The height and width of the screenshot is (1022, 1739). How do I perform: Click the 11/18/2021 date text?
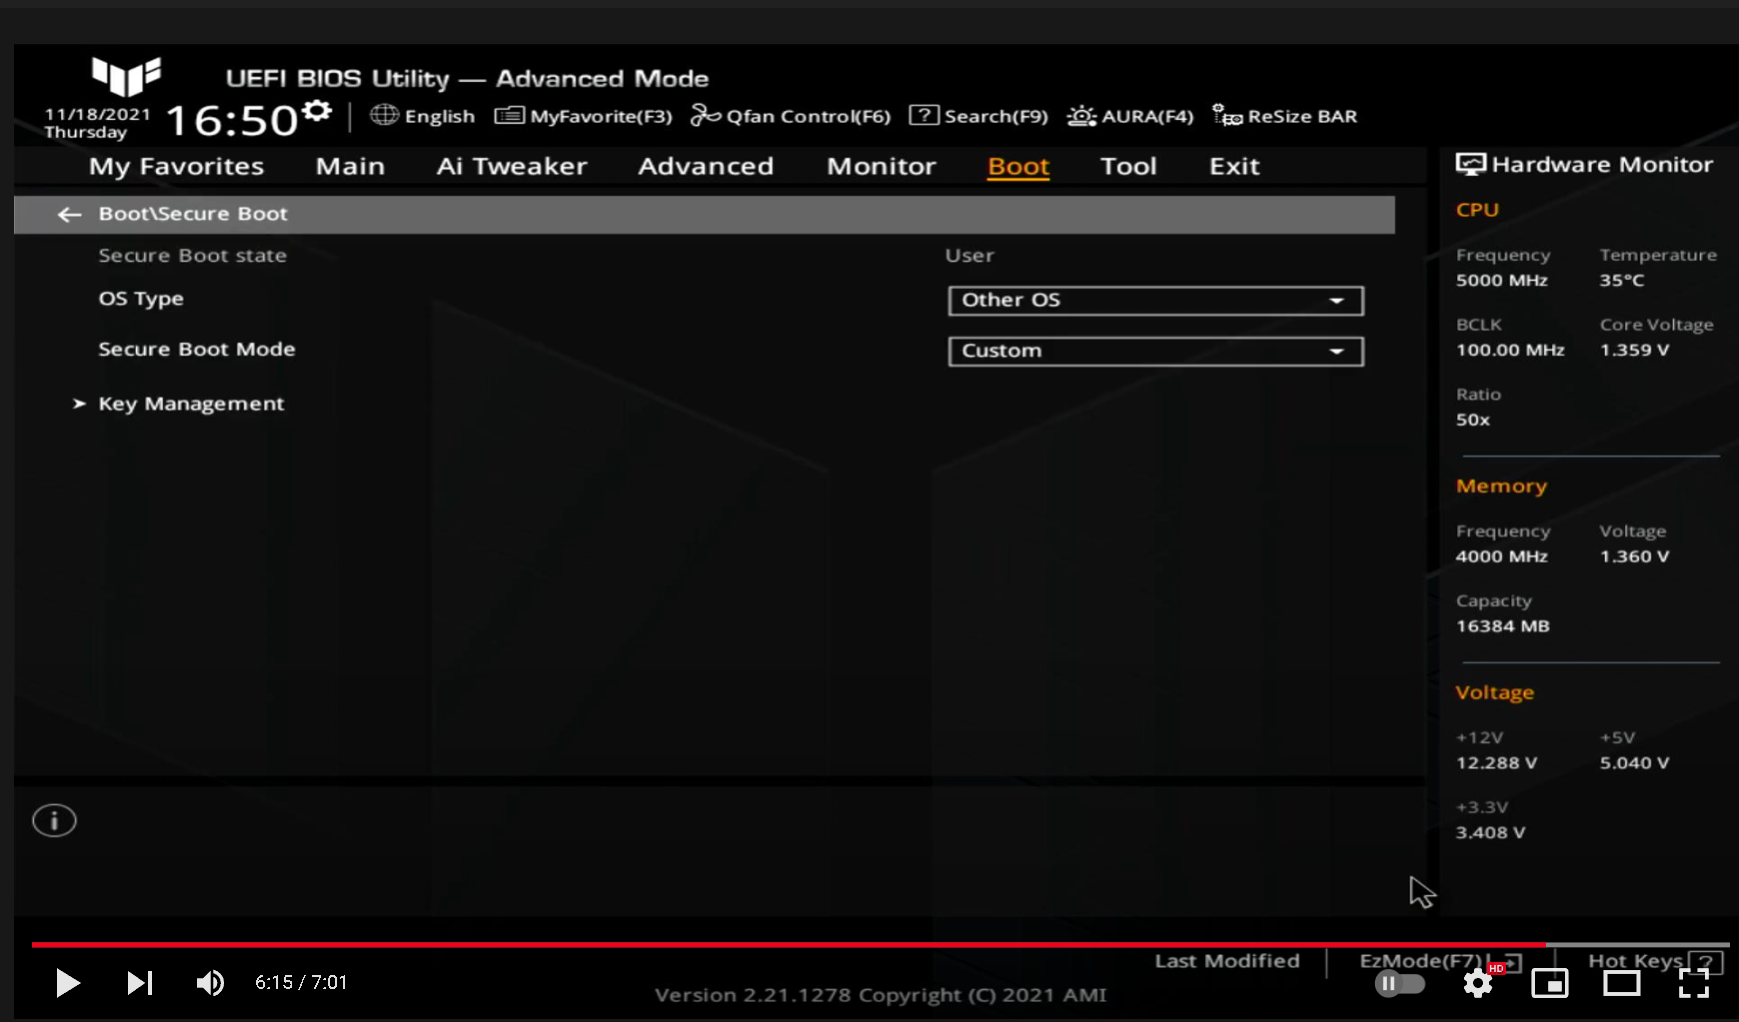(98, 114)
